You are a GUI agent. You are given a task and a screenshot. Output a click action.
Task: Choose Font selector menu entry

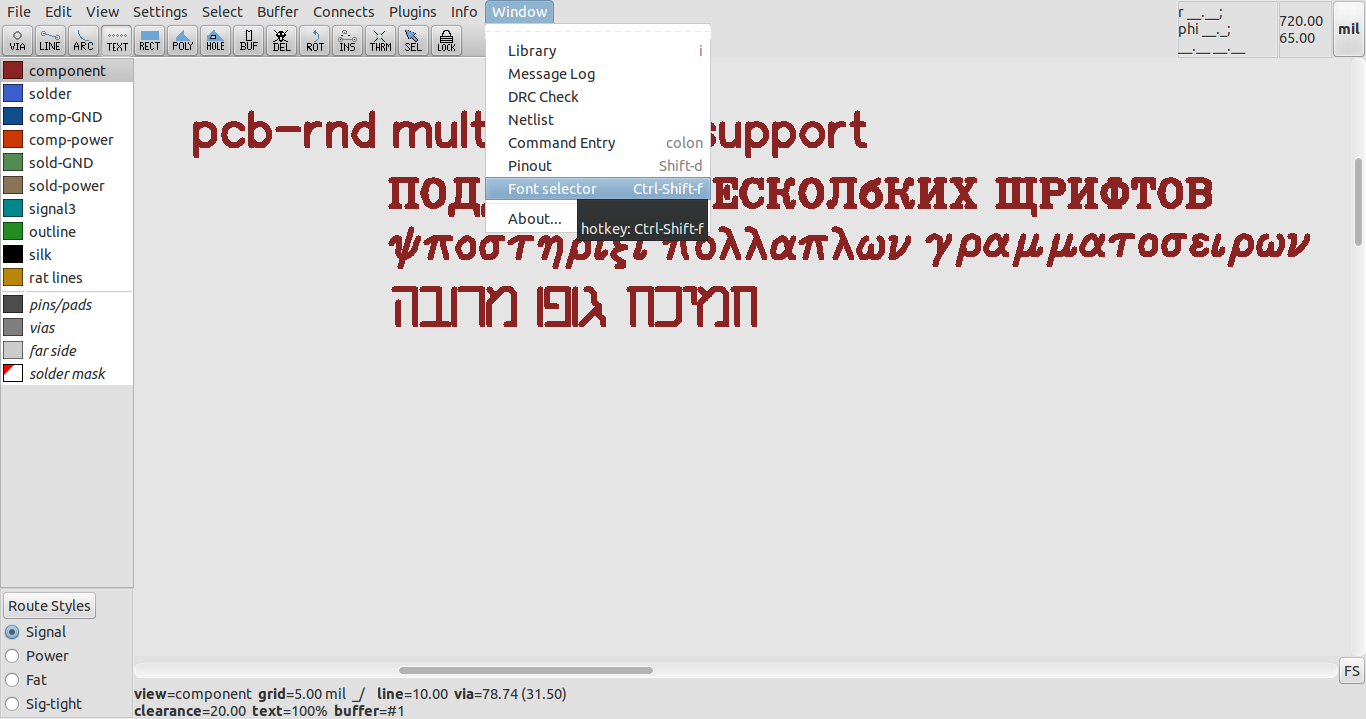tap(598, 189)
